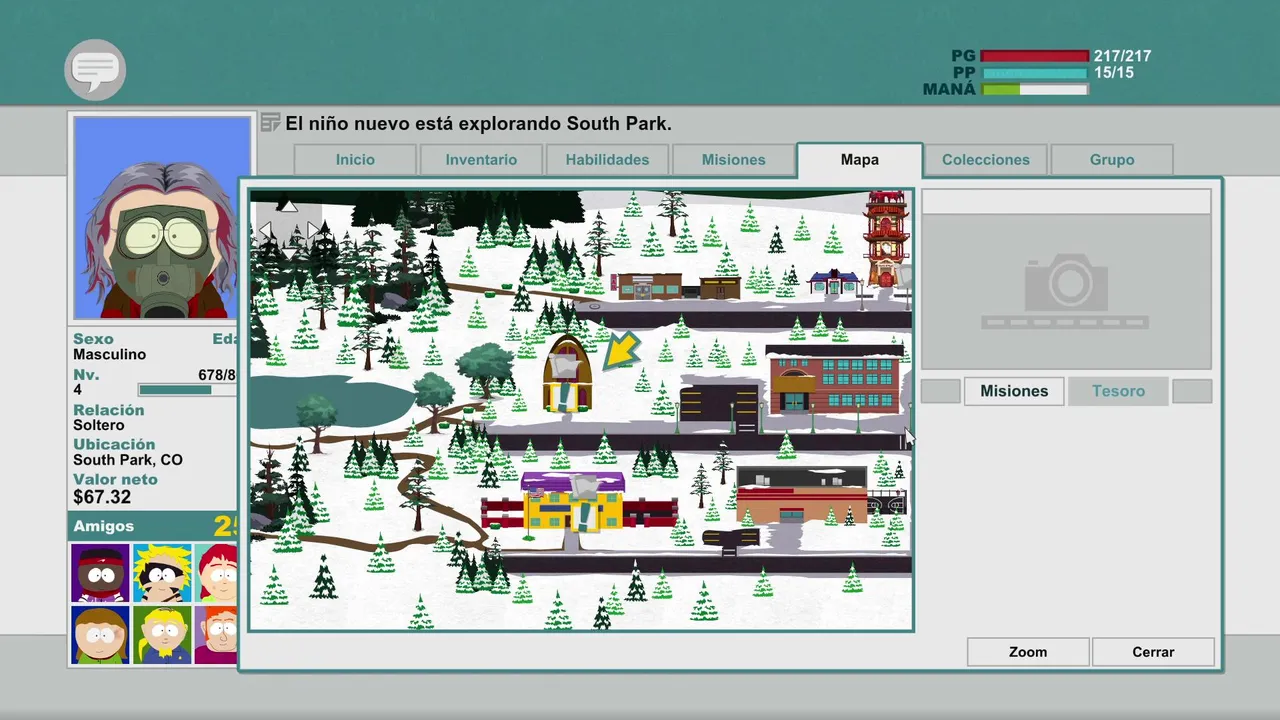Select the flat-roofed tan building near the school
1280x720 pixels.
pyautogui.click(x=802, y=495)
